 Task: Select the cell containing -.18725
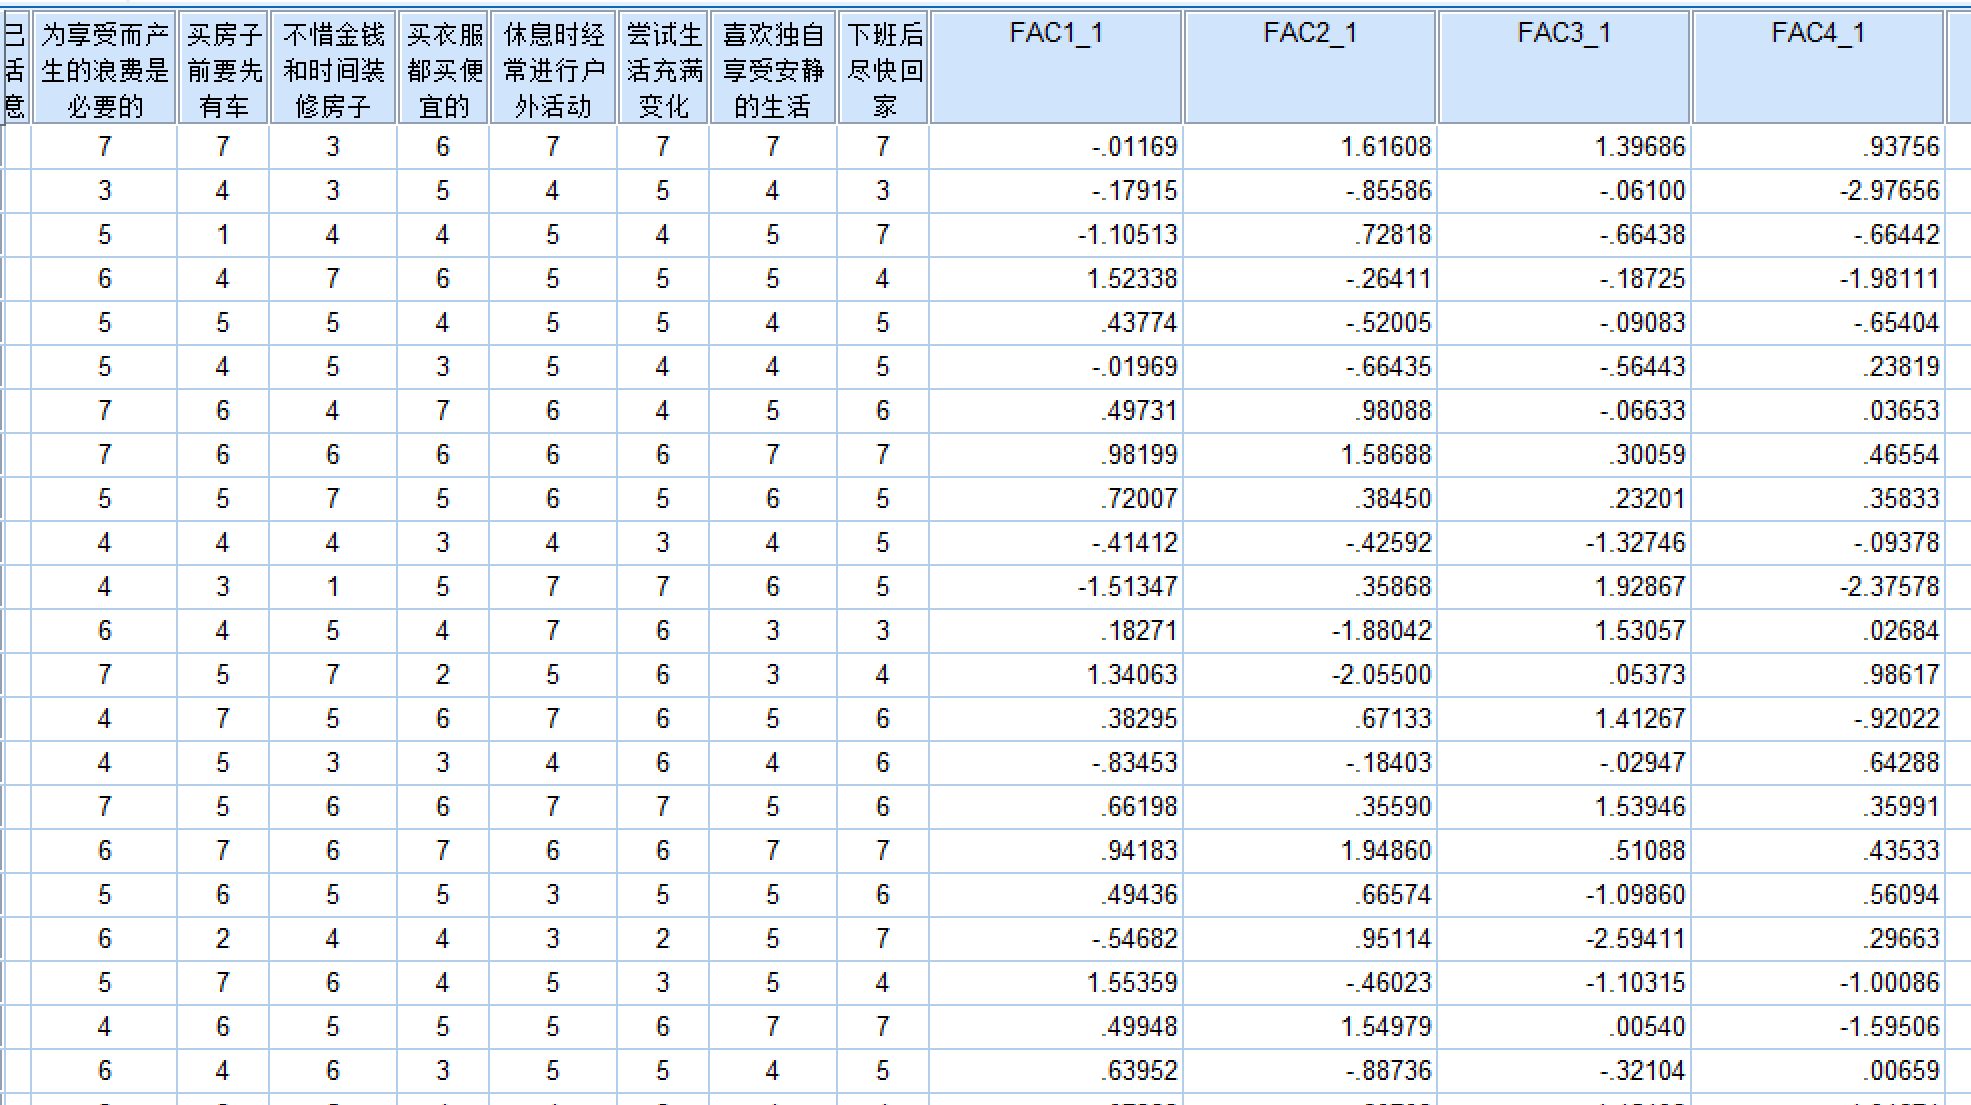click(x=1564, y=279)
